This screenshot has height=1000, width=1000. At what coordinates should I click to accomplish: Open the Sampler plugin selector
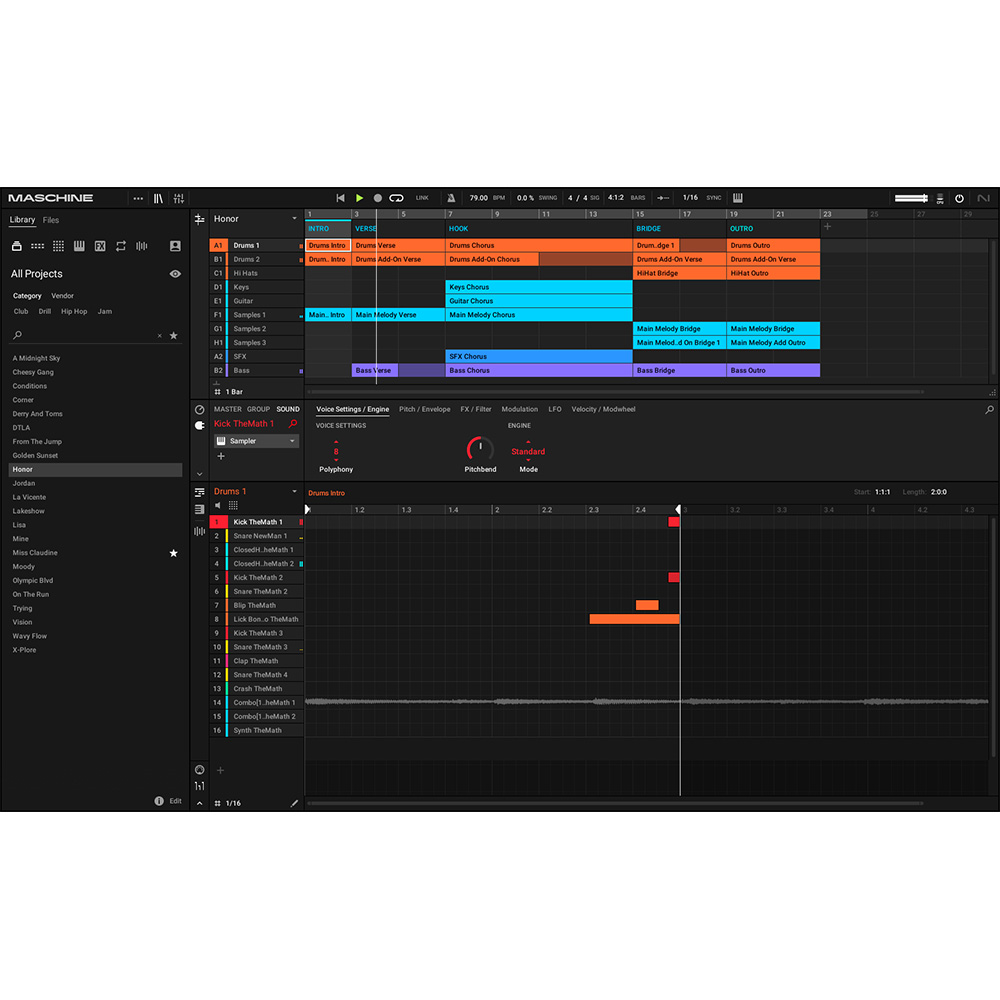(255, 440)
